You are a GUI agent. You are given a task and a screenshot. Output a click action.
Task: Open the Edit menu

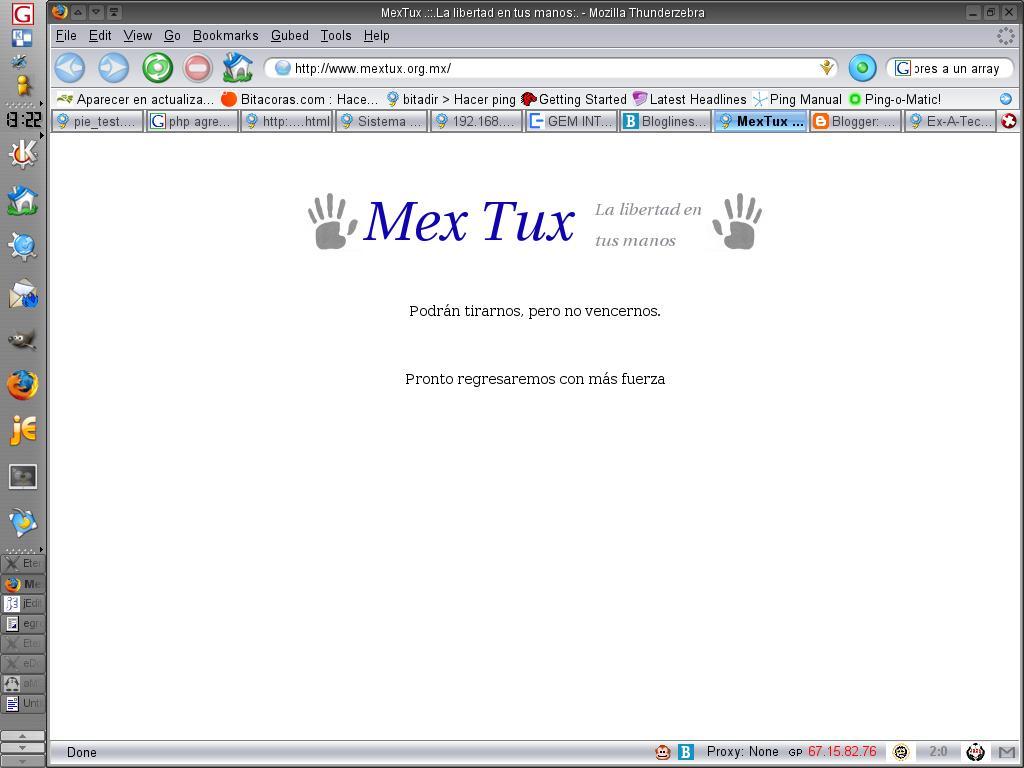[x=100, y=36]
